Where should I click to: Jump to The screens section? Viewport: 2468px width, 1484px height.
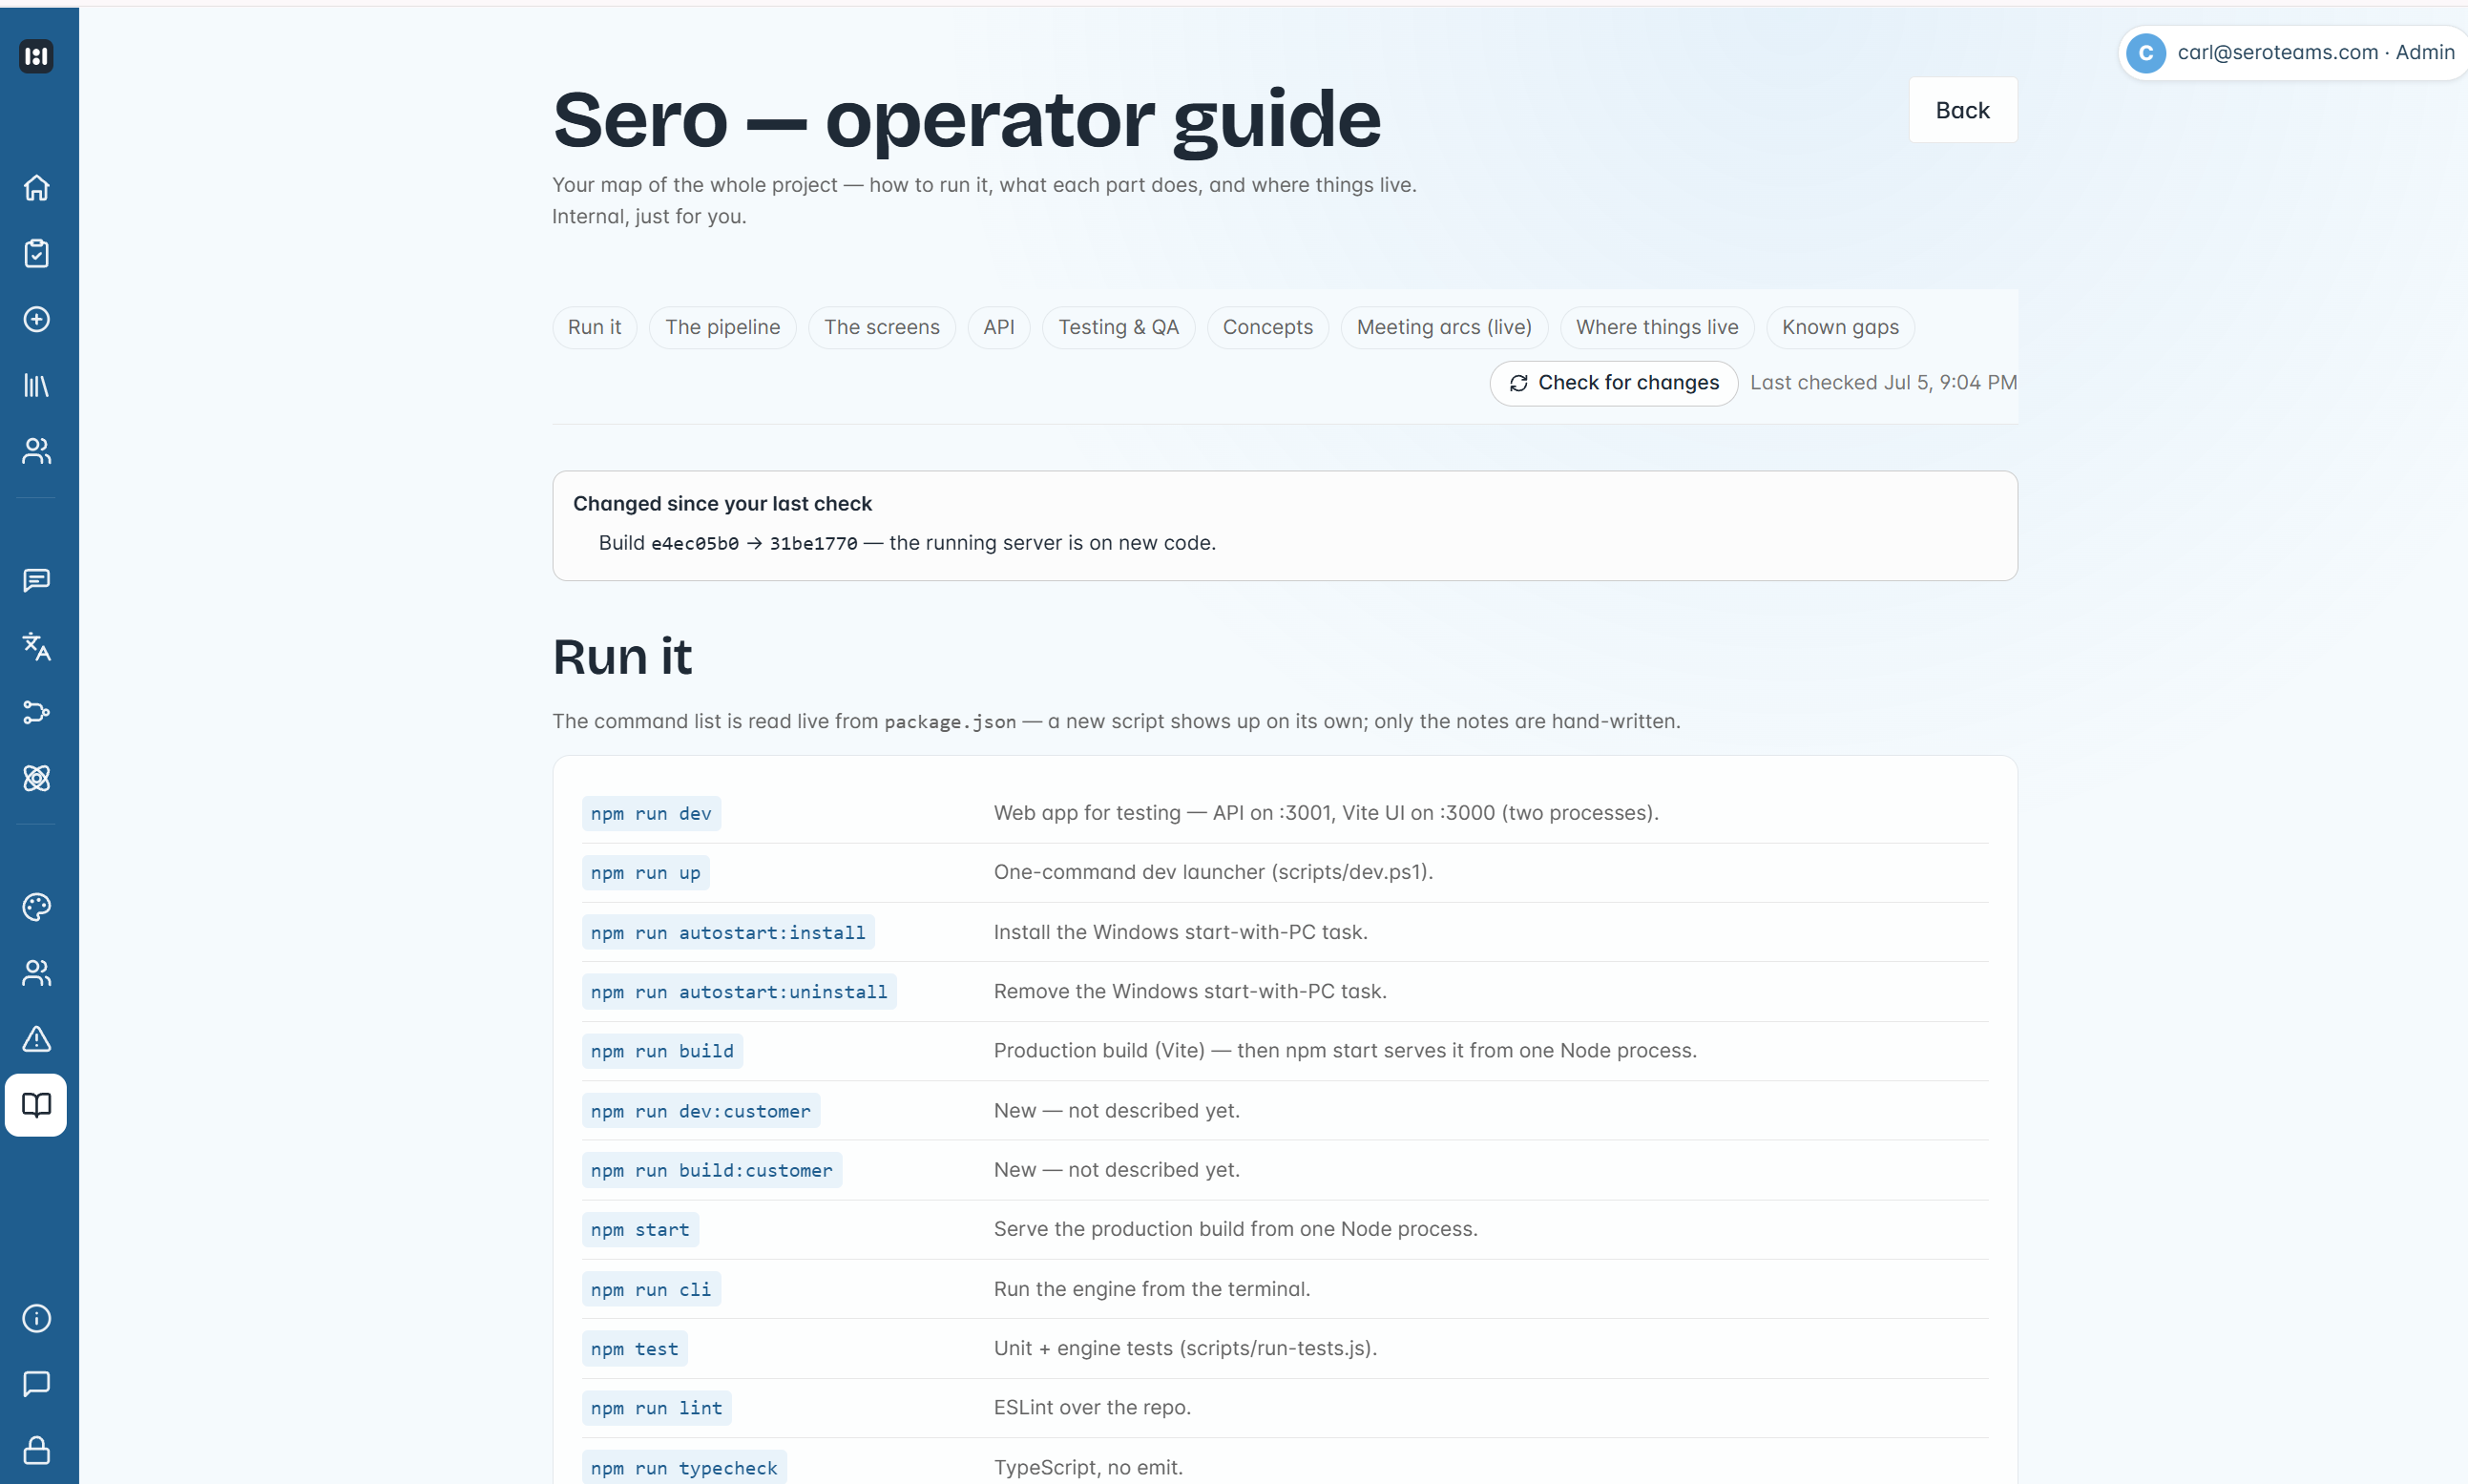tap(881, 327)
